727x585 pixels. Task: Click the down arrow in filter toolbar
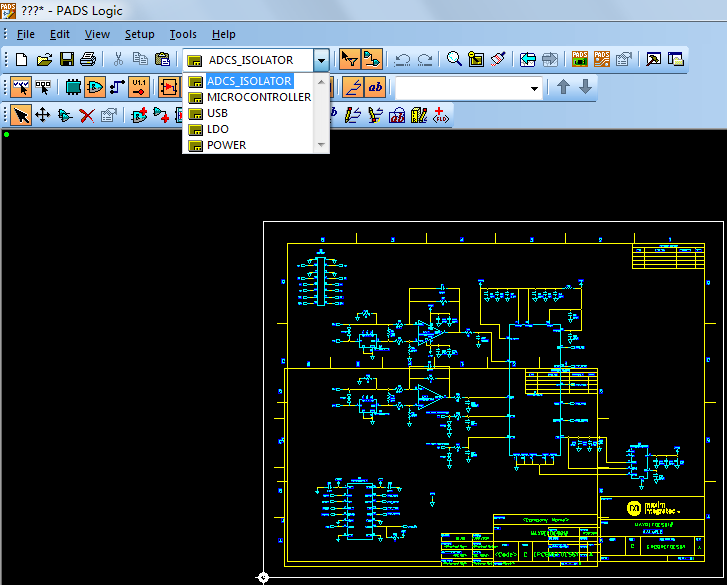pos(586,87)
